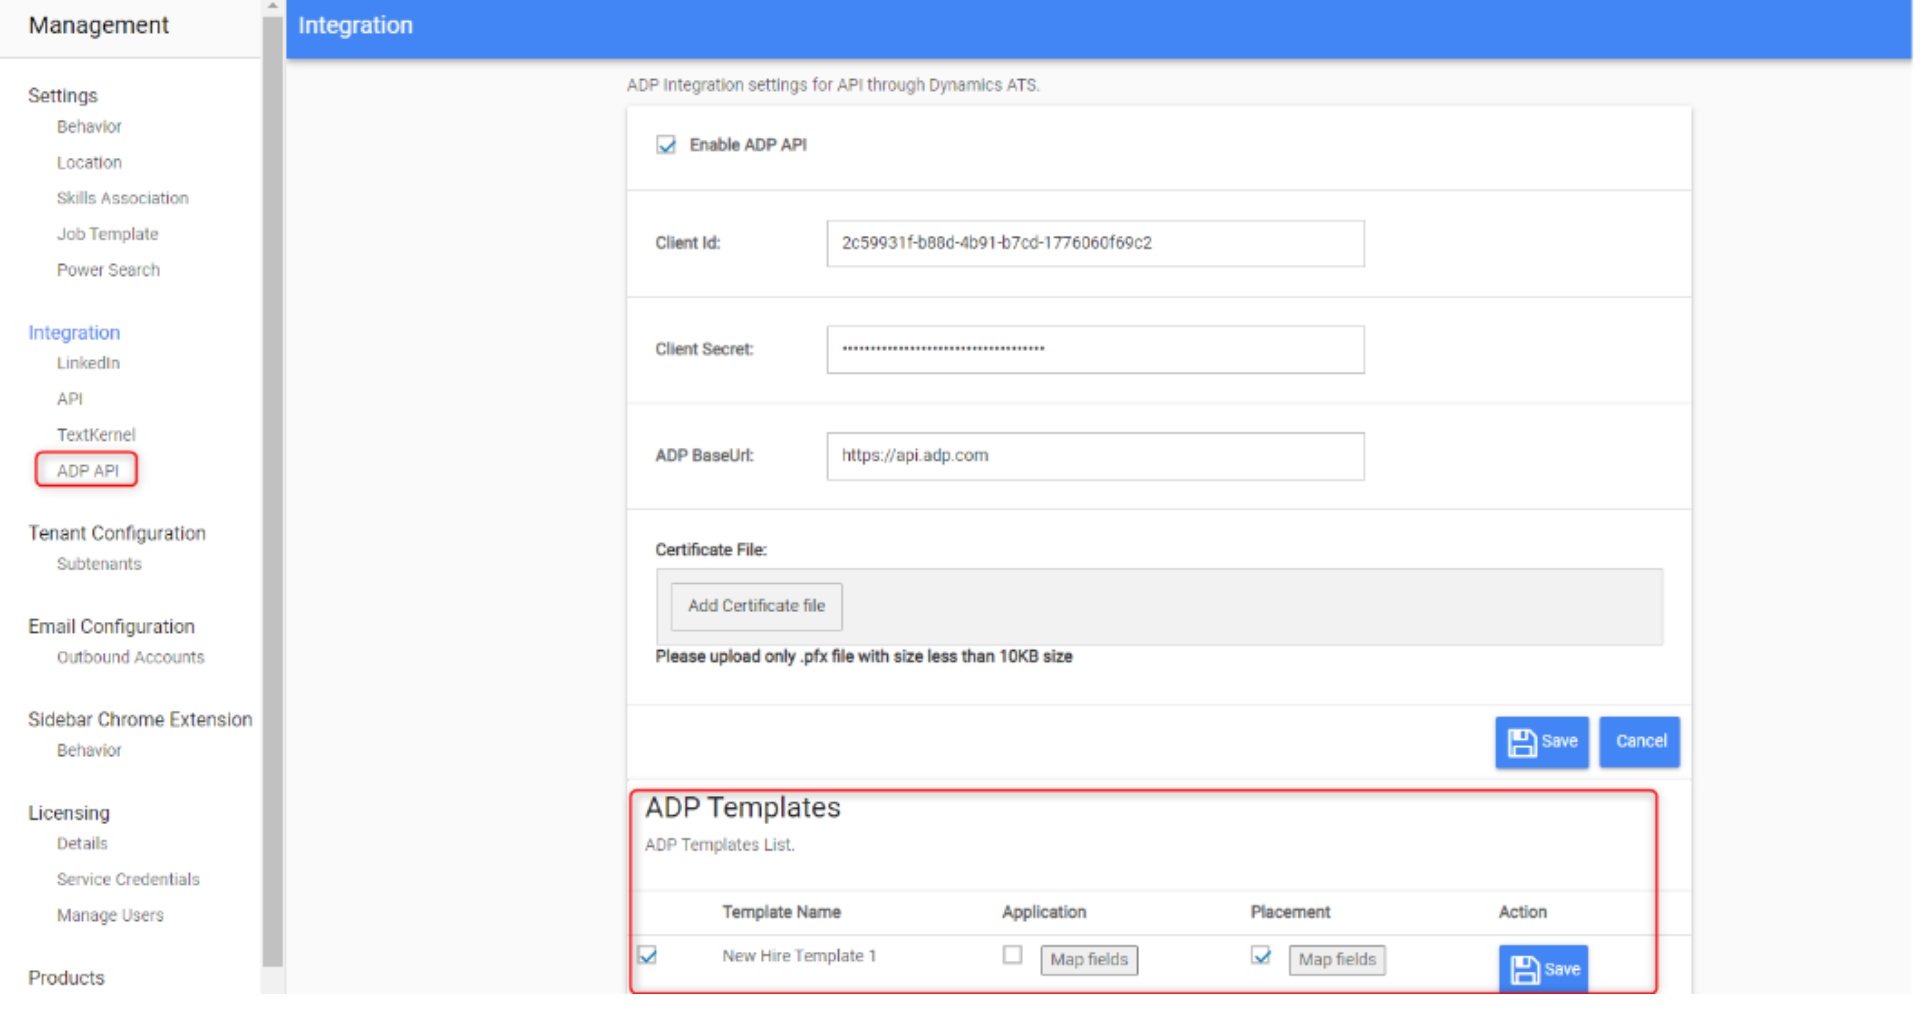The image size is (1920, 1011).
Task: Click the Settings section heading
Action: pyautogui.click(x=63, y=96)
